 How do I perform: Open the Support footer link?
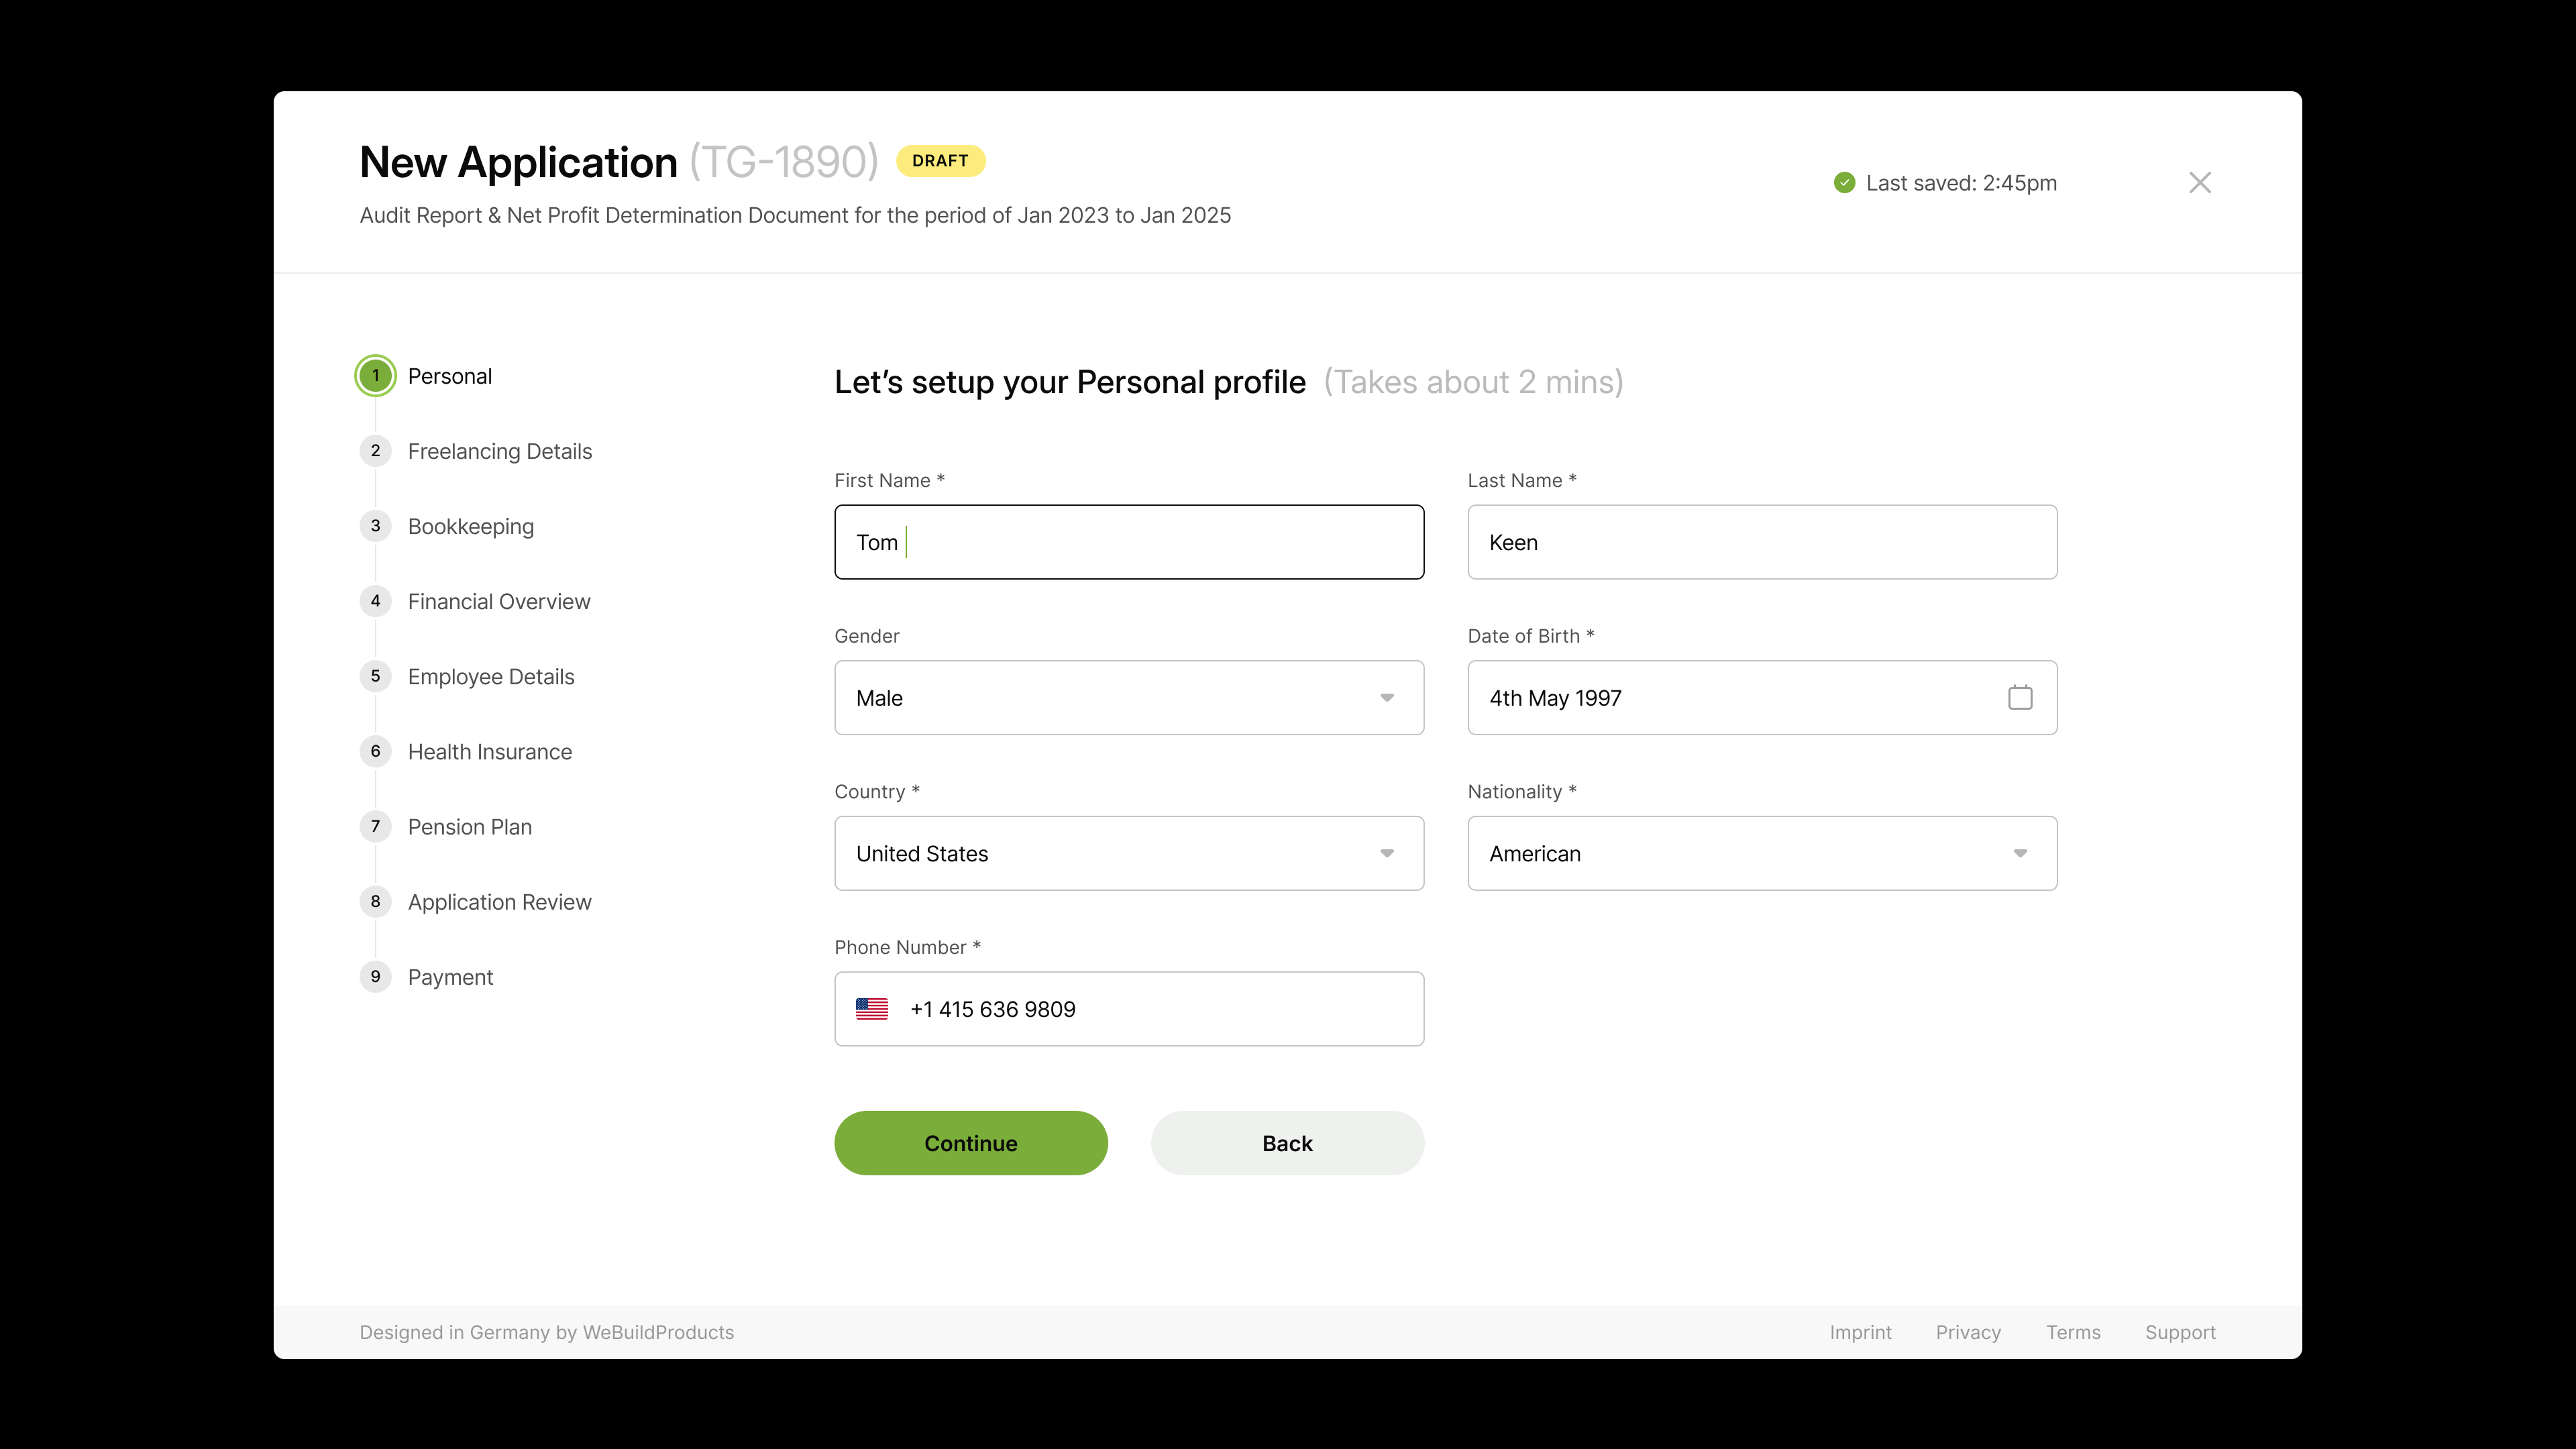coord(2180,1332)
